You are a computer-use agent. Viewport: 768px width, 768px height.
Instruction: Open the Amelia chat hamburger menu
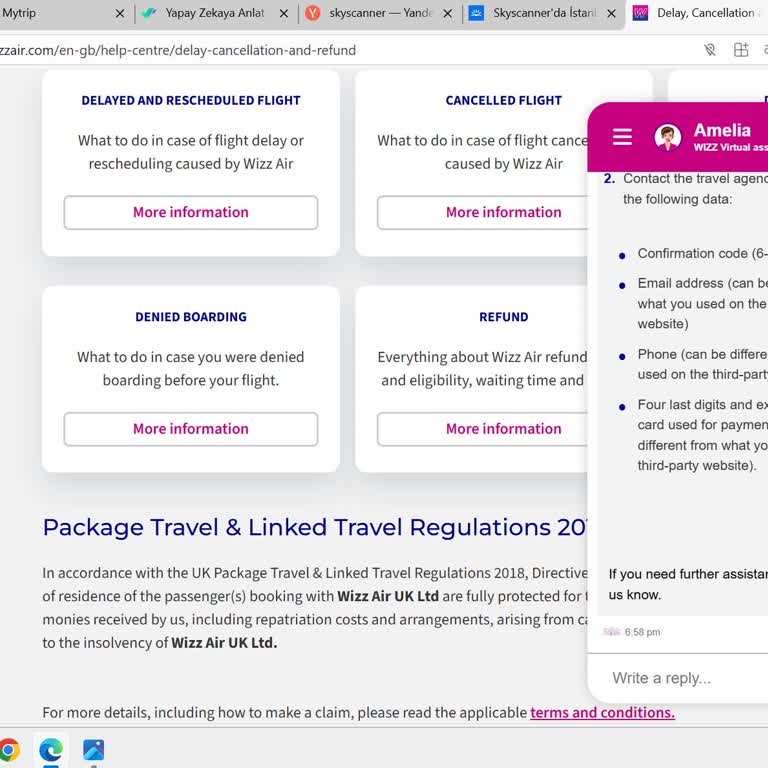point(622,136)
